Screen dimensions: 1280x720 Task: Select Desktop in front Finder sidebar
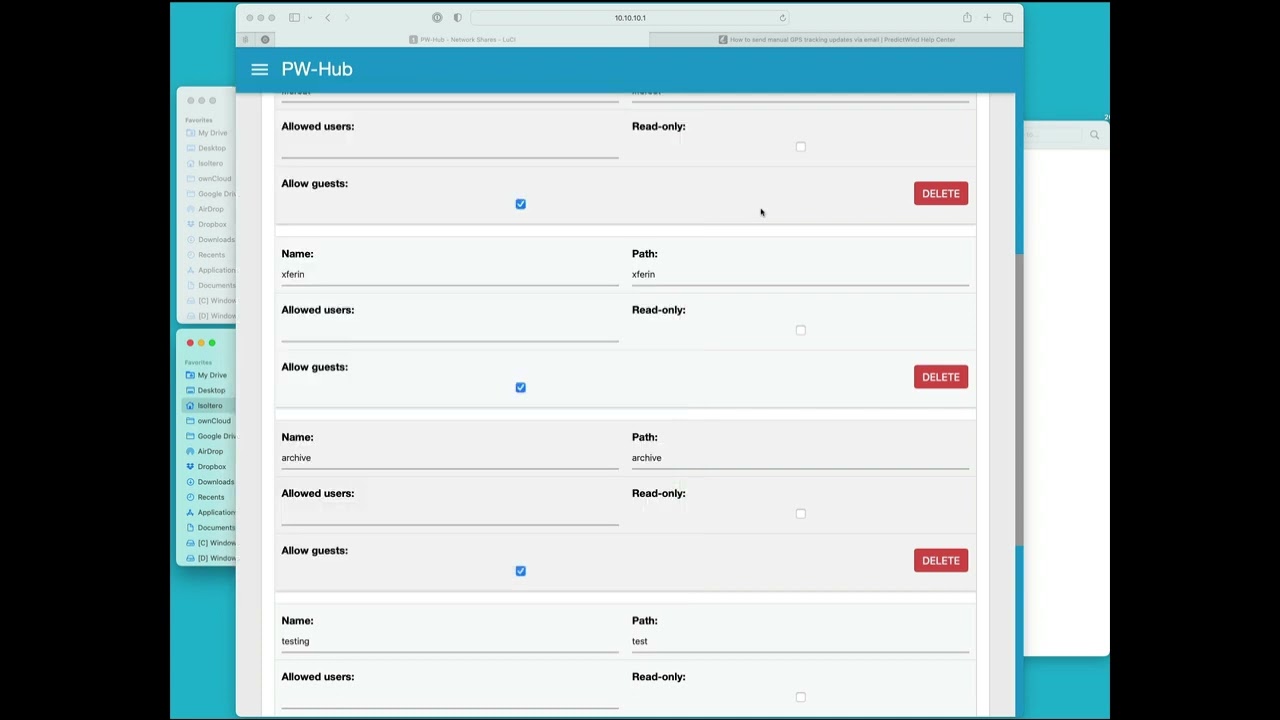pyautogui.click(x=210, y=390)
